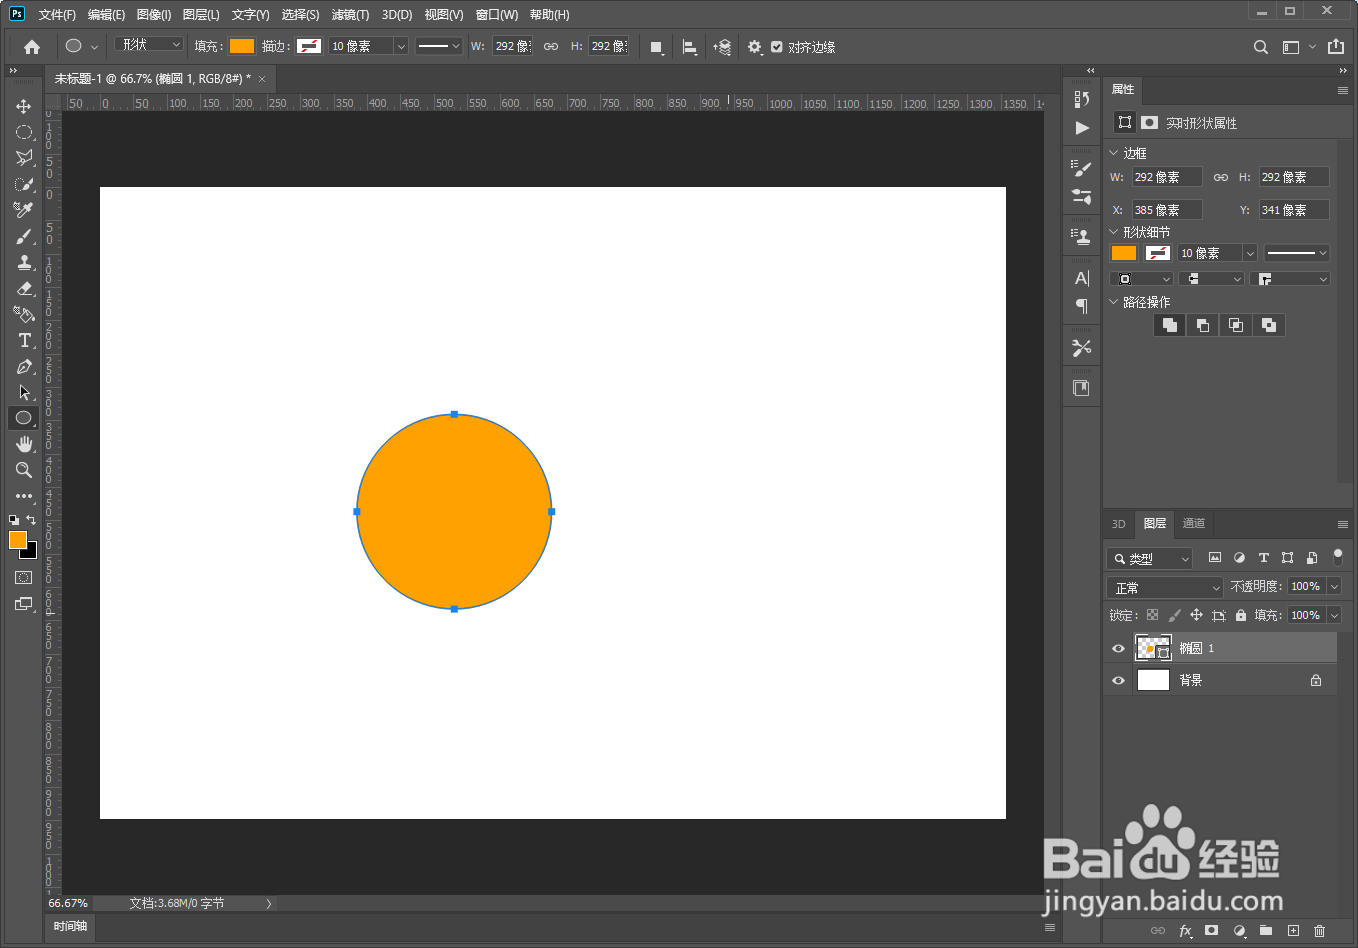Select the Hand tool
Viewport: 1358px width, 948px height.
(x=24, y=444)
